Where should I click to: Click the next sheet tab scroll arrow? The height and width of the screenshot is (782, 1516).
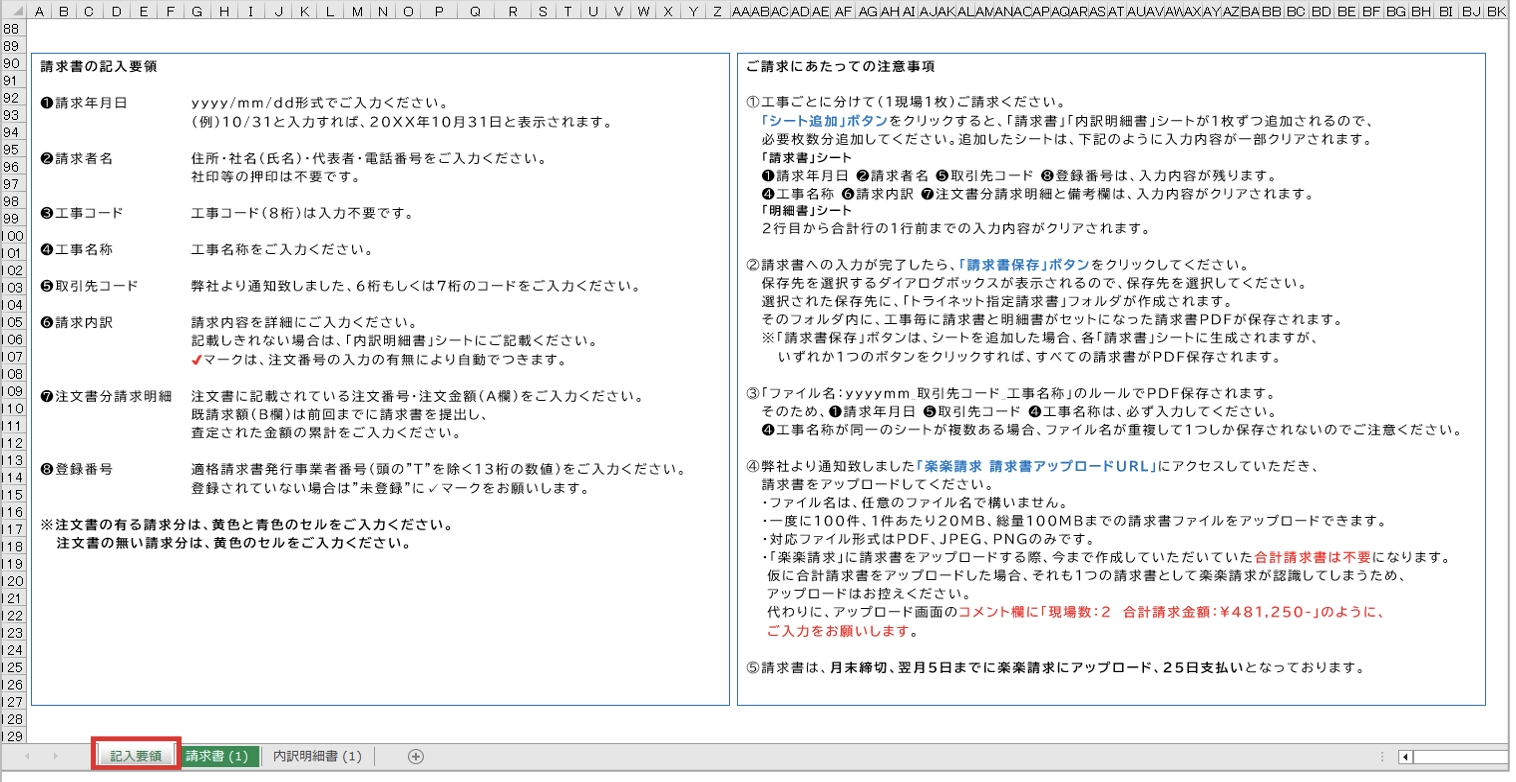point(54,757)
